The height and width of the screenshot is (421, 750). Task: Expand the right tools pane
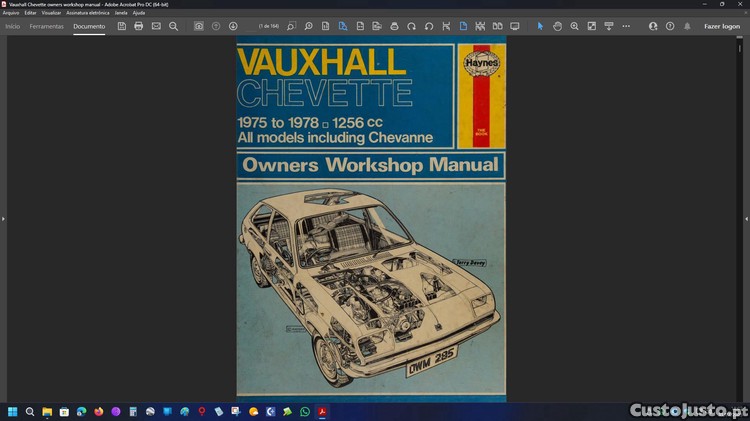tap(746, 218)
